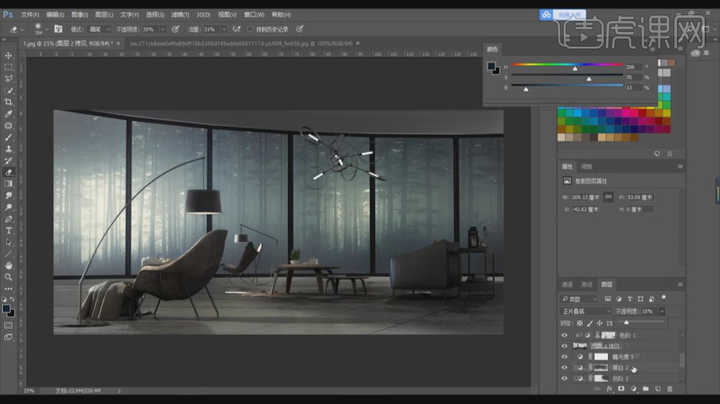Open the eraser mode dropdown
Viewport: 720px width, 404px height.
[x=100, y=29]
